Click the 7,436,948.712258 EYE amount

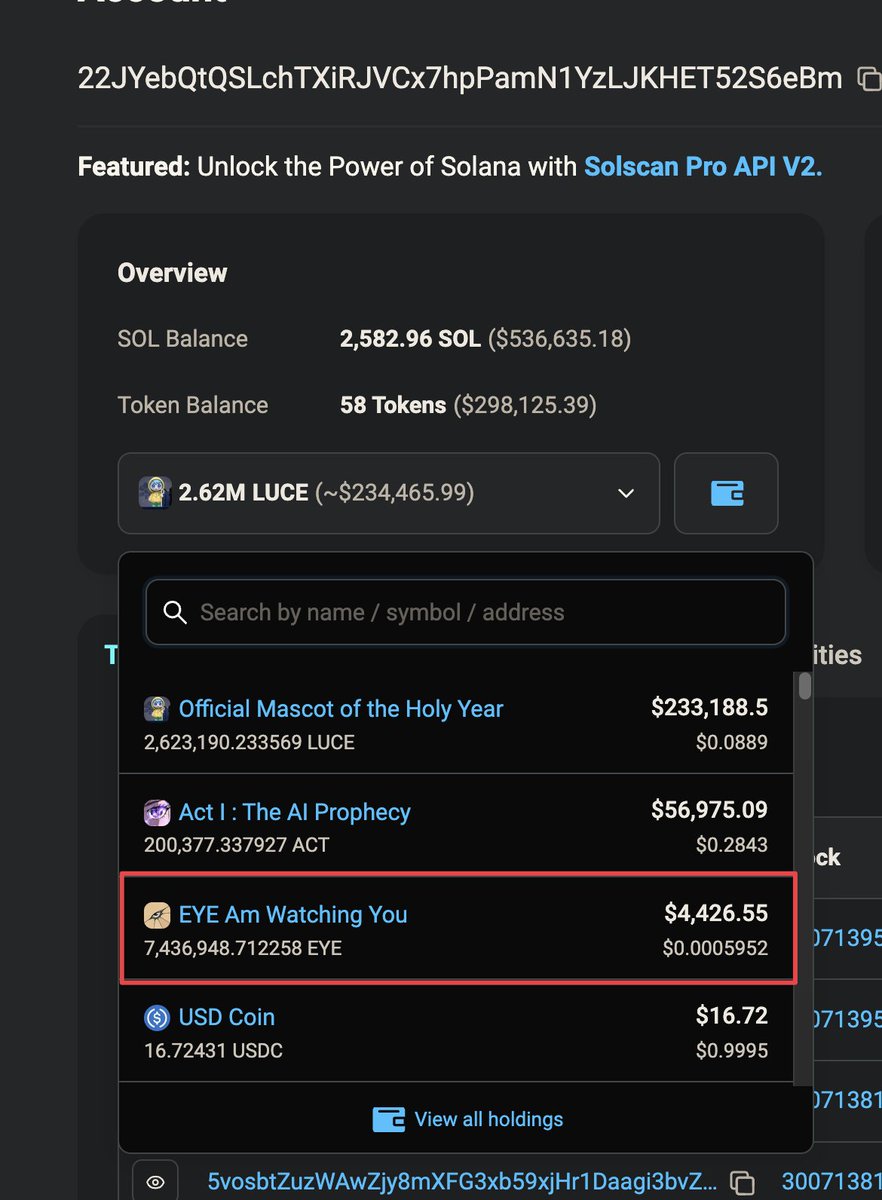click(243, 947)
